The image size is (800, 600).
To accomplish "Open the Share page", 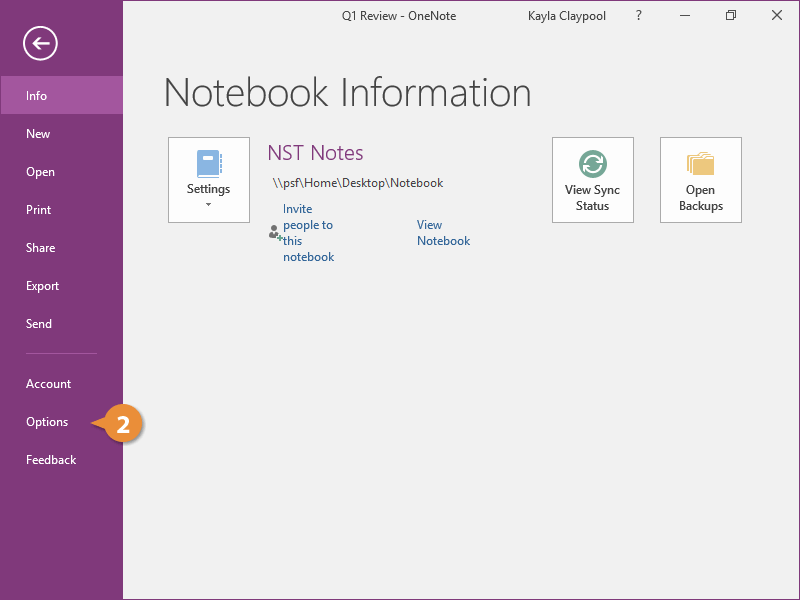I will click(x=62, y=248).
